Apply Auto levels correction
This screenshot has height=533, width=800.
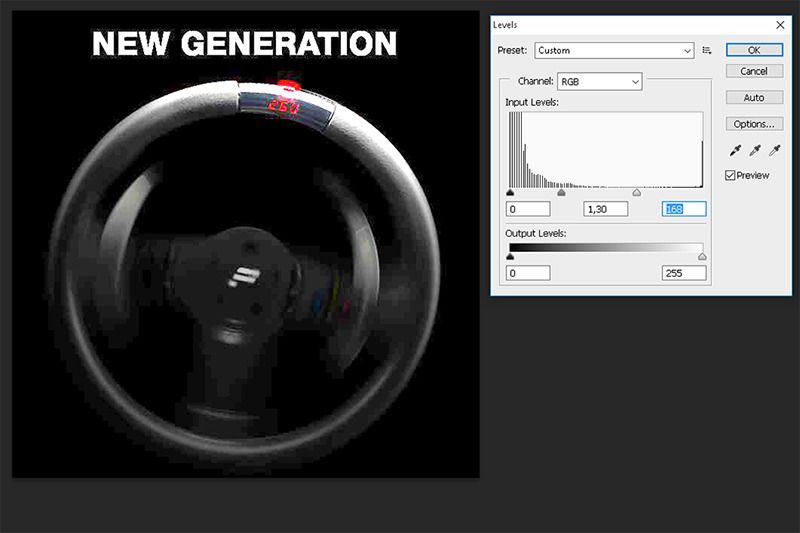click(754, 98)
